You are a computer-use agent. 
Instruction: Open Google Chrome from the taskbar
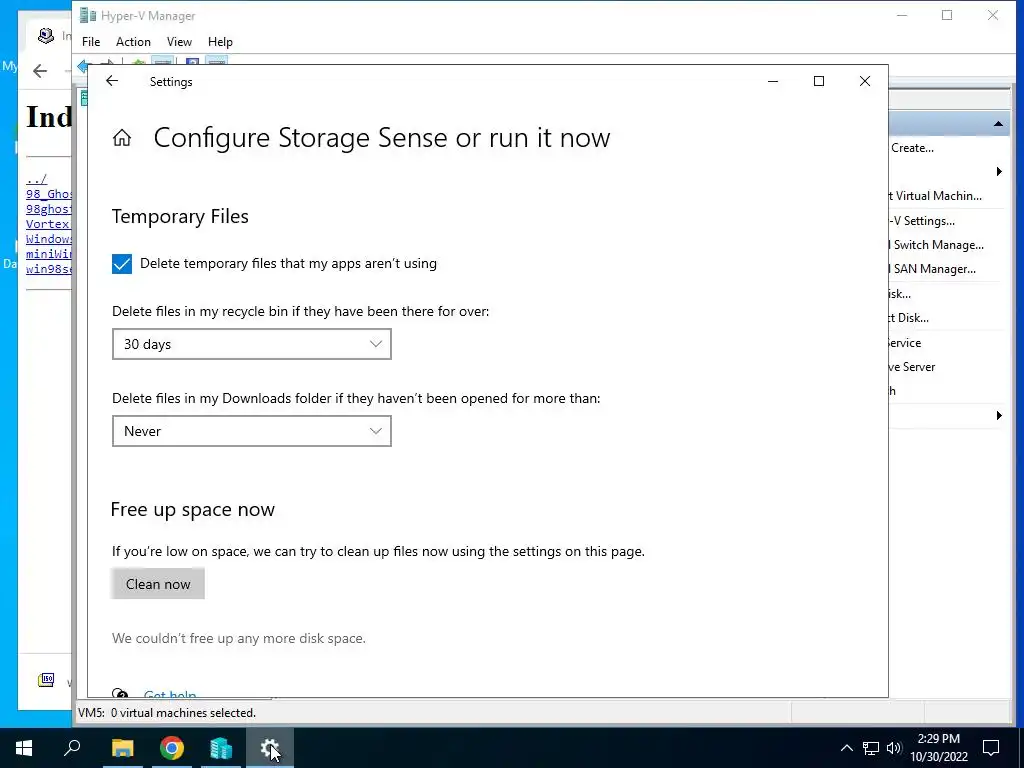(x=172, y=748)
